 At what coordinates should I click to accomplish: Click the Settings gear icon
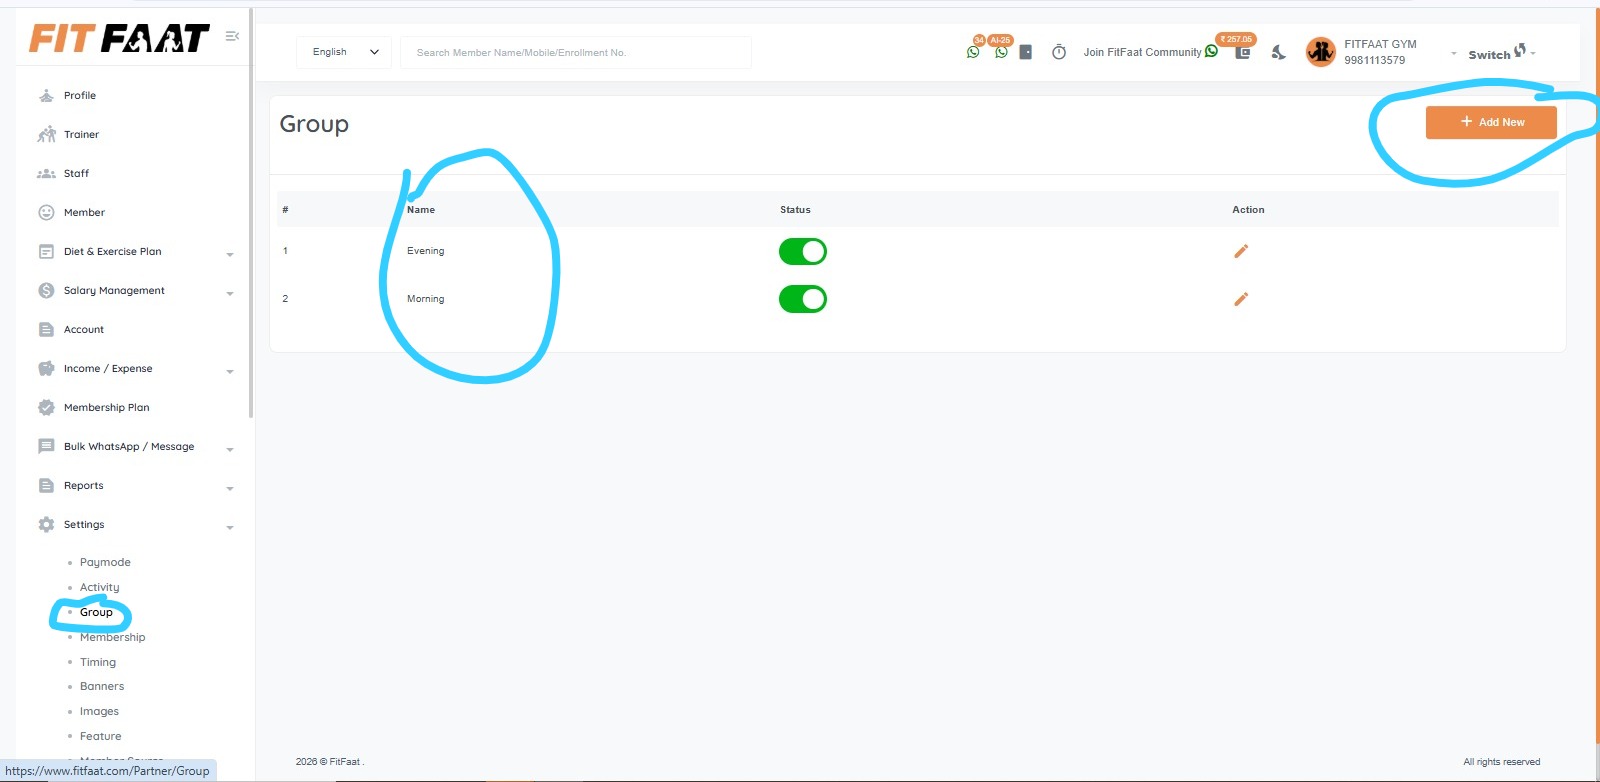(46, 524)
